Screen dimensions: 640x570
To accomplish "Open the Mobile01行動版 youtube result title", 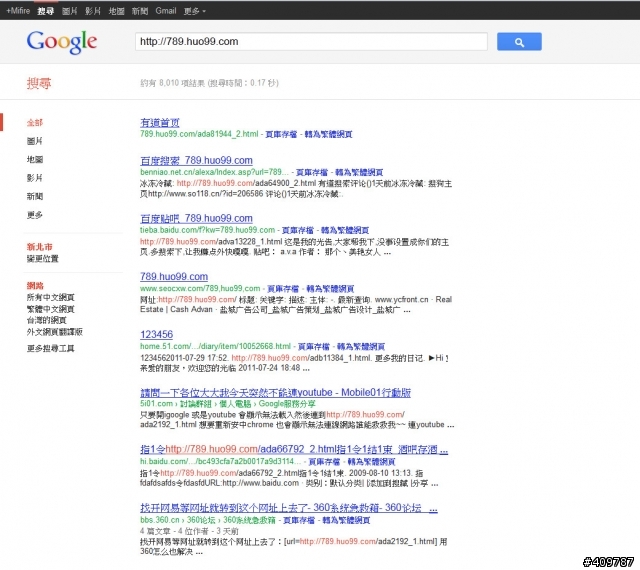I will 275,392.
